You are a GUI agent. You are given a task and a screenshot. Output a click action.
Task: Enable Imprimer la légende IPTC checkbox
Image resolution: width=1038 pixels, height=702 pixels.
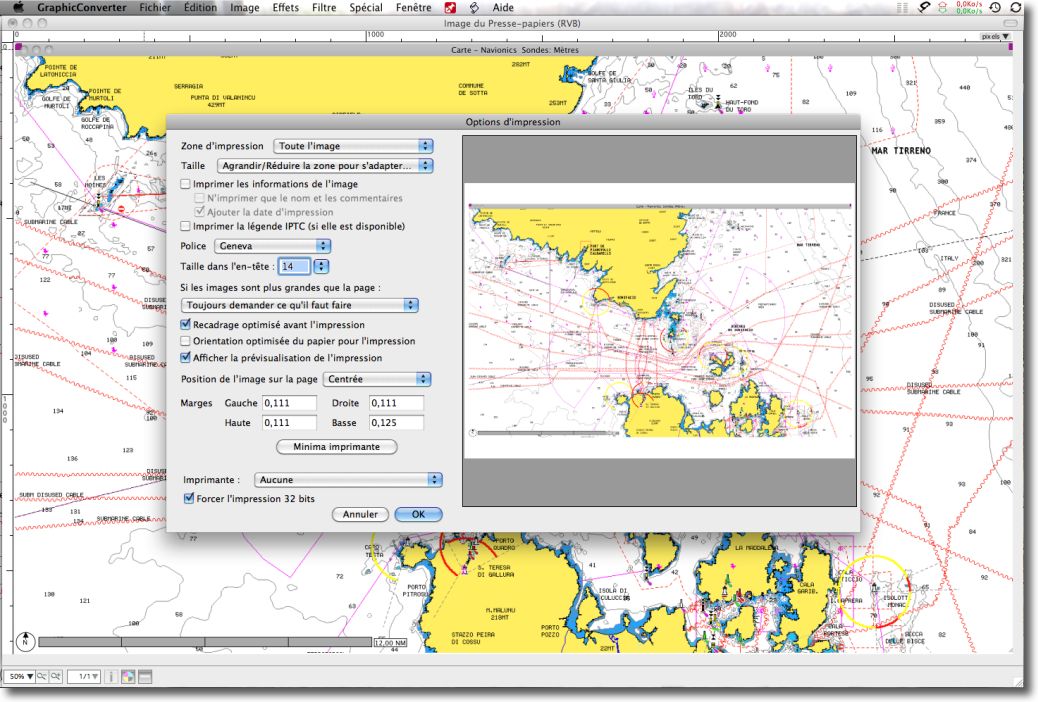(x=185, y=226)
